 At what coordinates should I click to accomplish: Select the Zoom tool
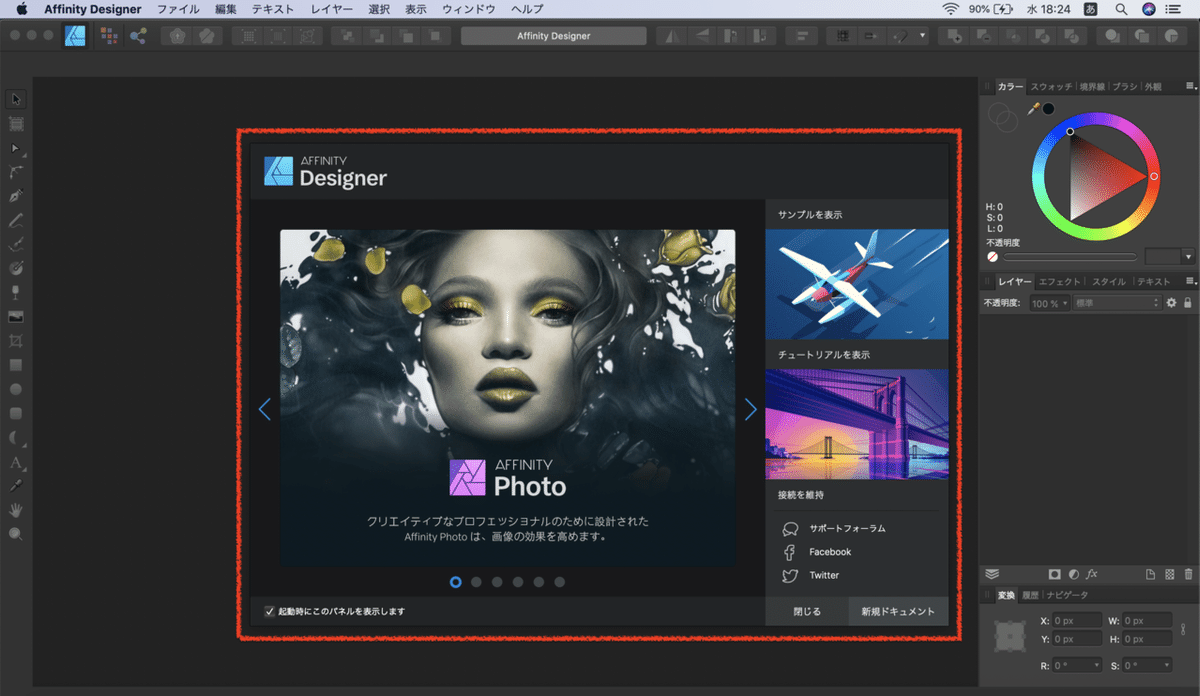(x=16, y=534)
